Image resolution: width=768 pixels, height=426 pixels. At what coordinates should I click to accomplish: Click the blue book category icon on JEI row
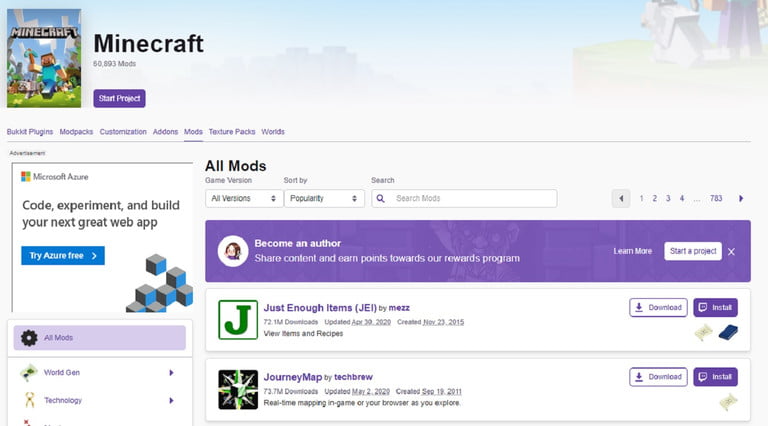(728, 332)
